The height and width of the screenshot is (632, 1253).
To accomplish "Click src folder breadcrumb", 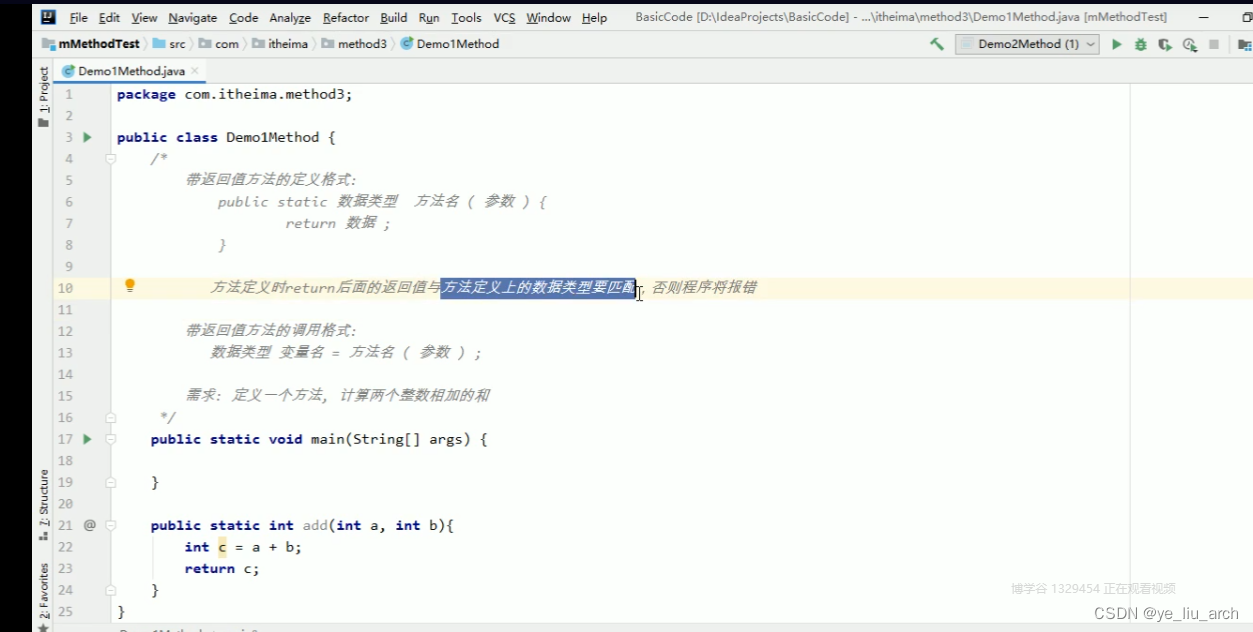I will click(169, 44).
